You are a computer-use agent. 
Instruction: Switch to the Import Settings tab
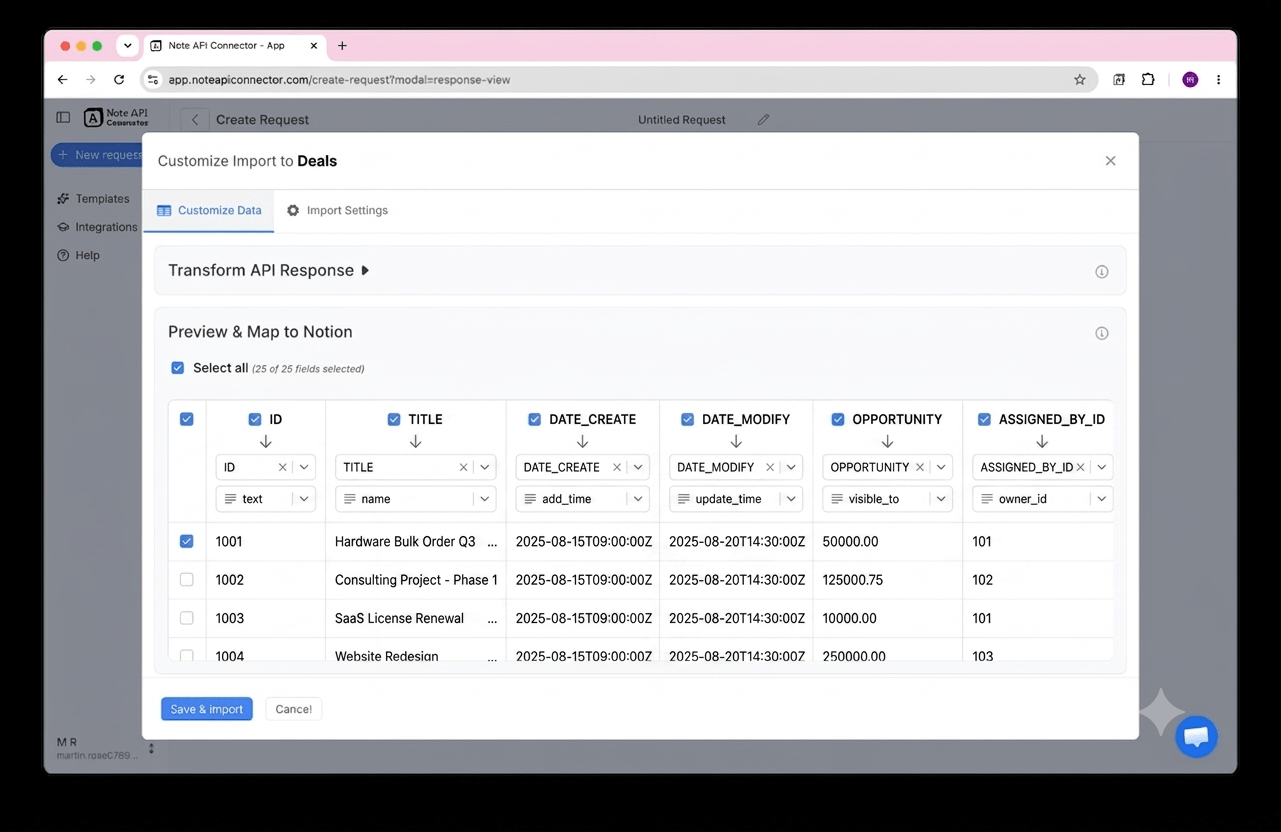(337, 211)
